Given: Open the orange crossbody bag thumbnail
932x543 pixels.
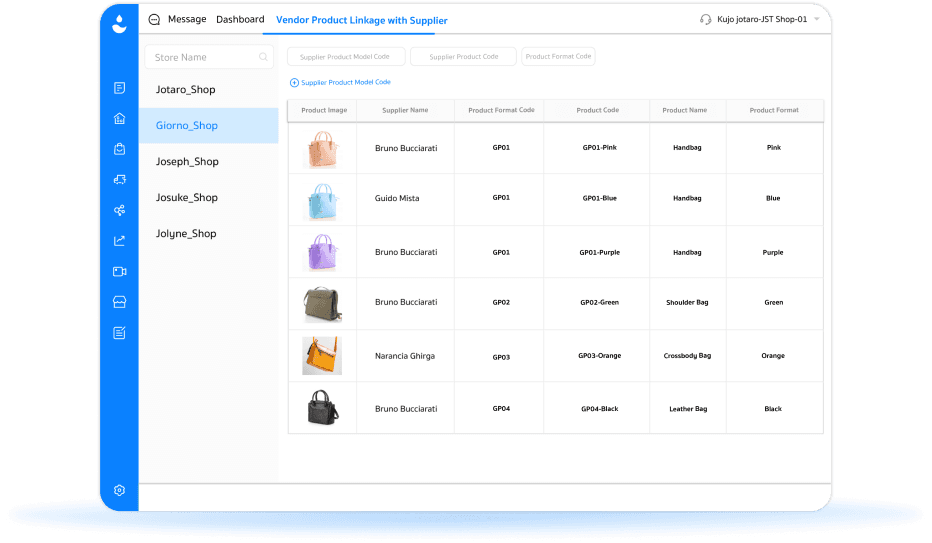Looking at the screenshot, I should [x=322, y=356].
